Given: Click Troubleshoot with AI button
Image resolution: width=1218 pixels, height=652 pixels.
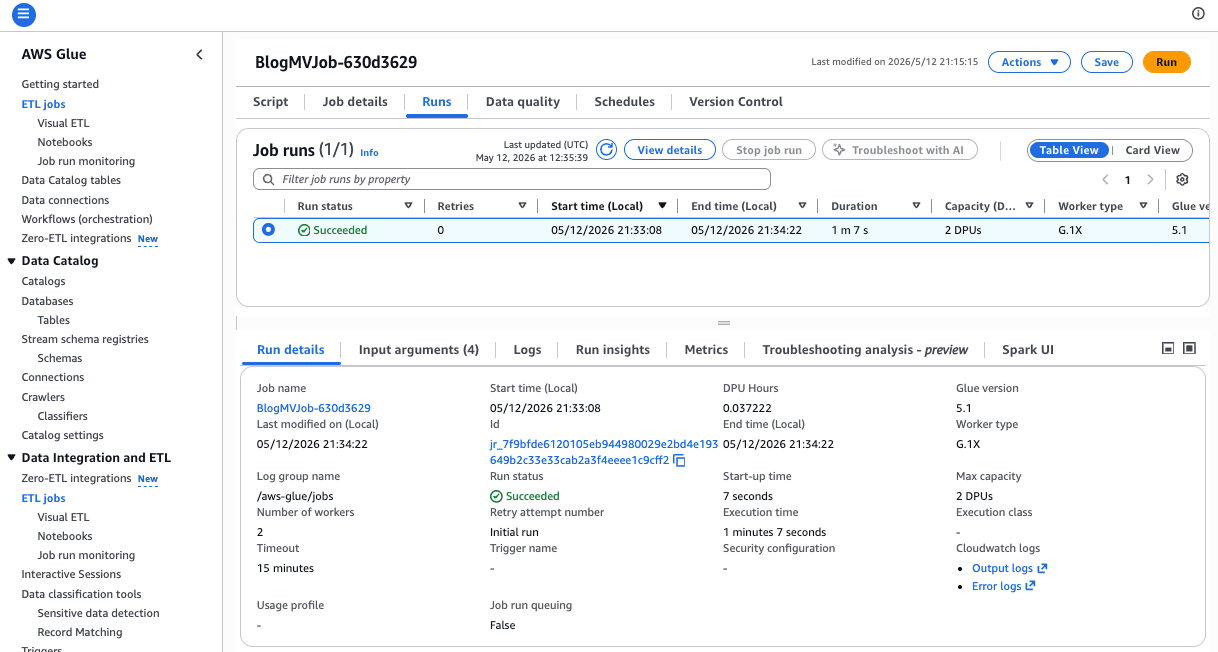Looking at the screenshot, I should coord(899,150).
